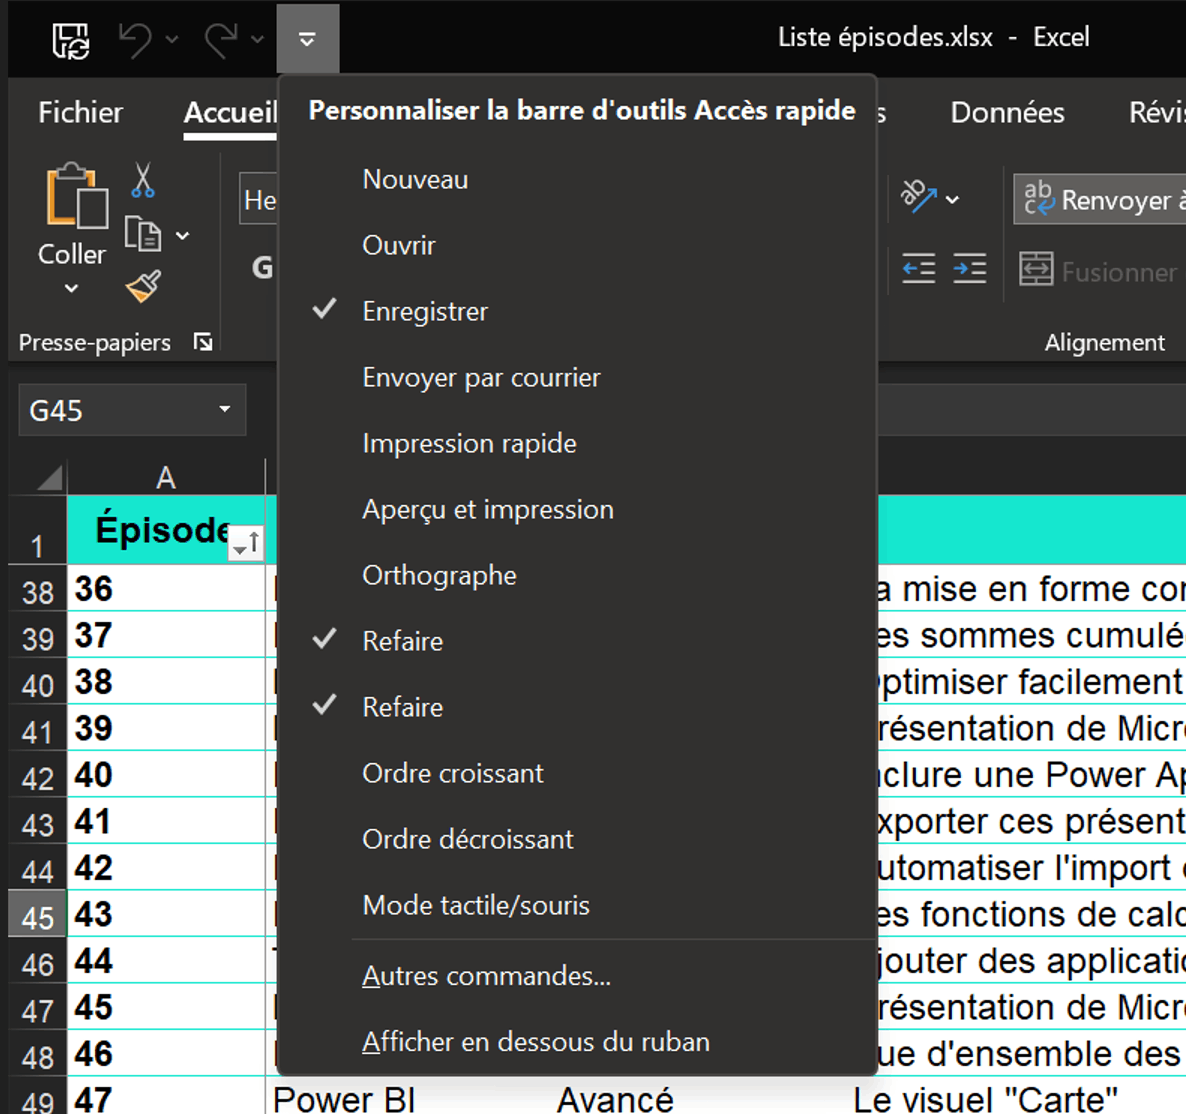Viewport: 1186px width, 1114px height.
Task: Click the Bold G button
Action: click(262, 268)
